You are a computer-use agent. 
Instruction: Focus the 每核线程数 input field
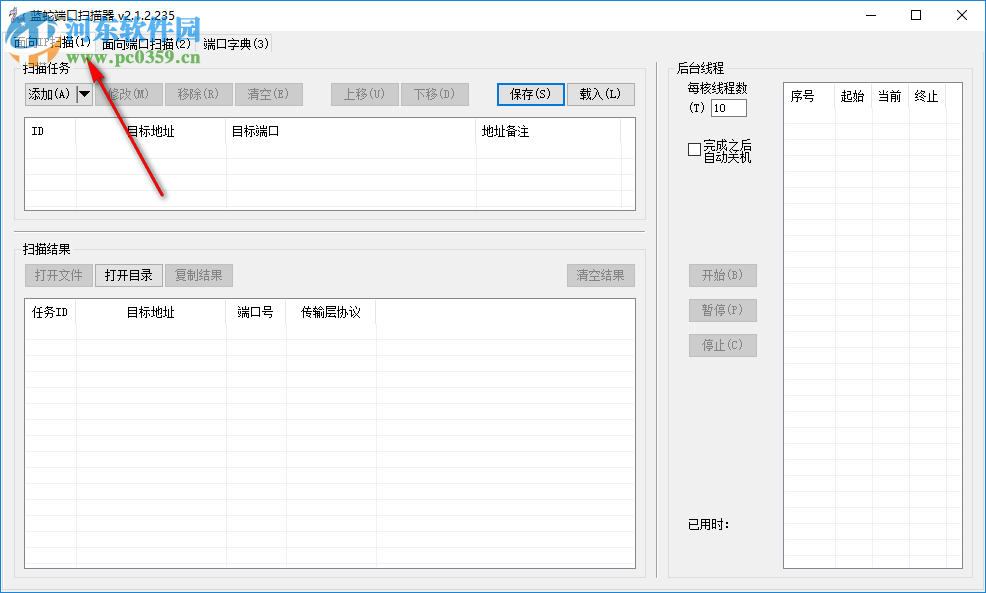(x=729, y=108)
